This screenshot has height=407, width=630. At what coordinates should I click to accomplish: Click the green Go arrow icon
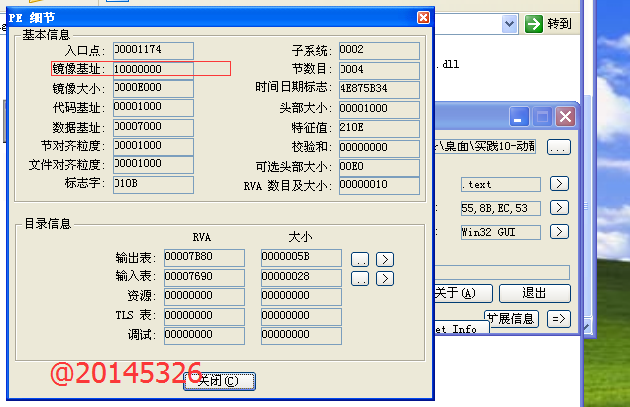tap(535, 24)
